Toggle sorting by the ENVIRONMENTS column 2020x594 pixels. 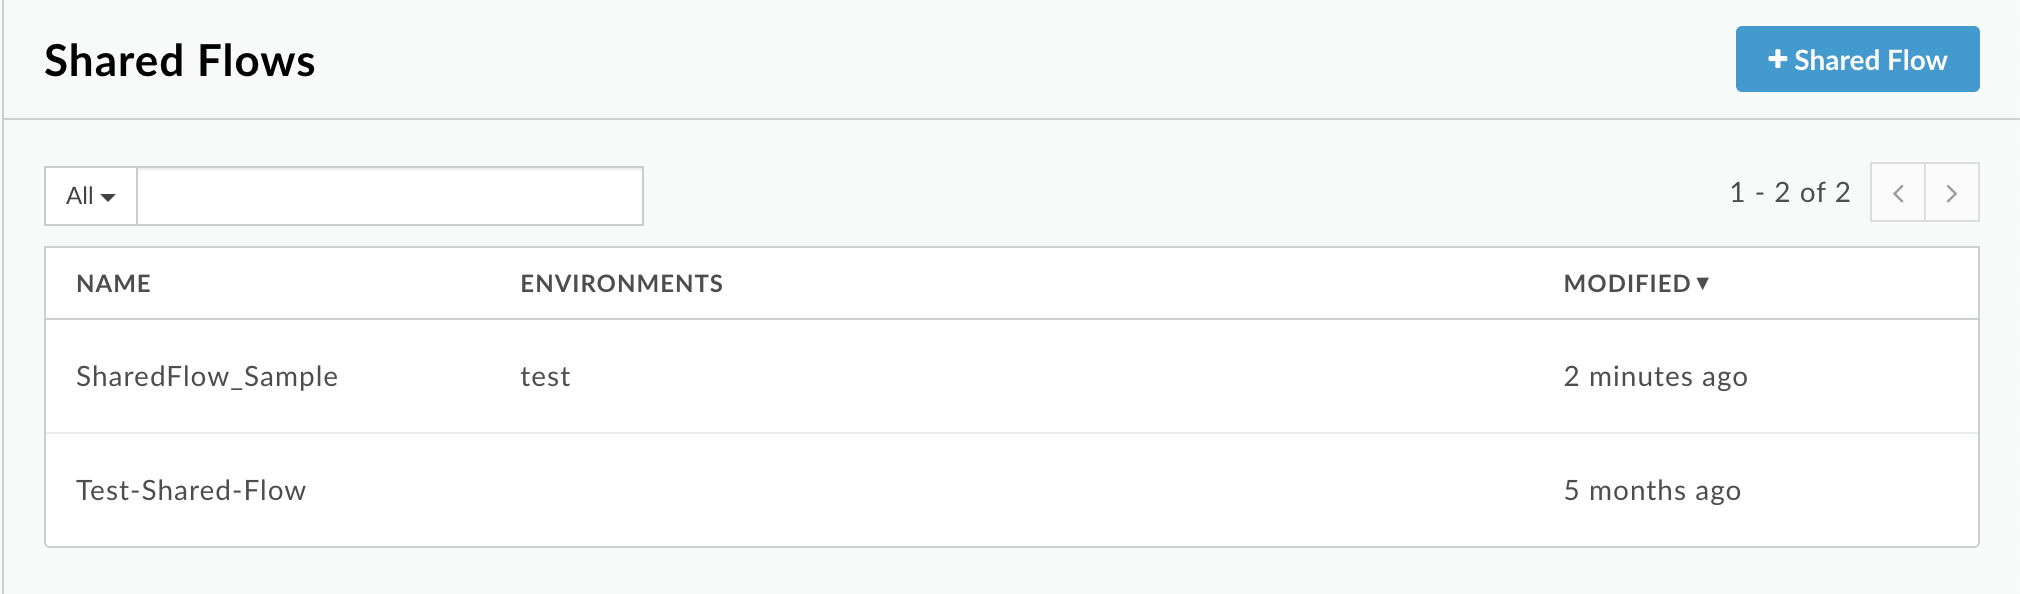621,283
